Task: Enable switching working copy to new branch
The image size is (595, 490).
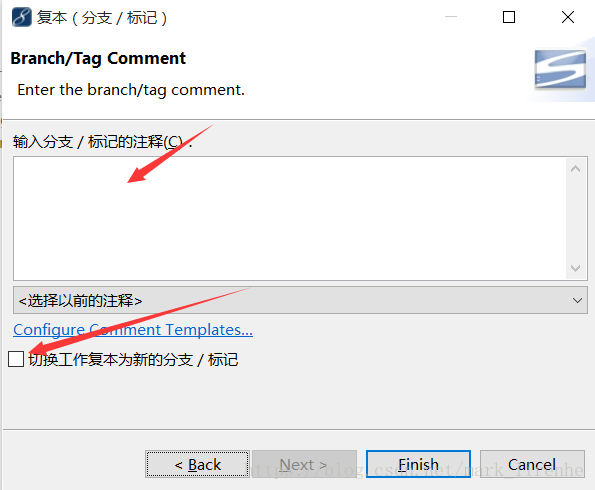Action: (16, 359)
